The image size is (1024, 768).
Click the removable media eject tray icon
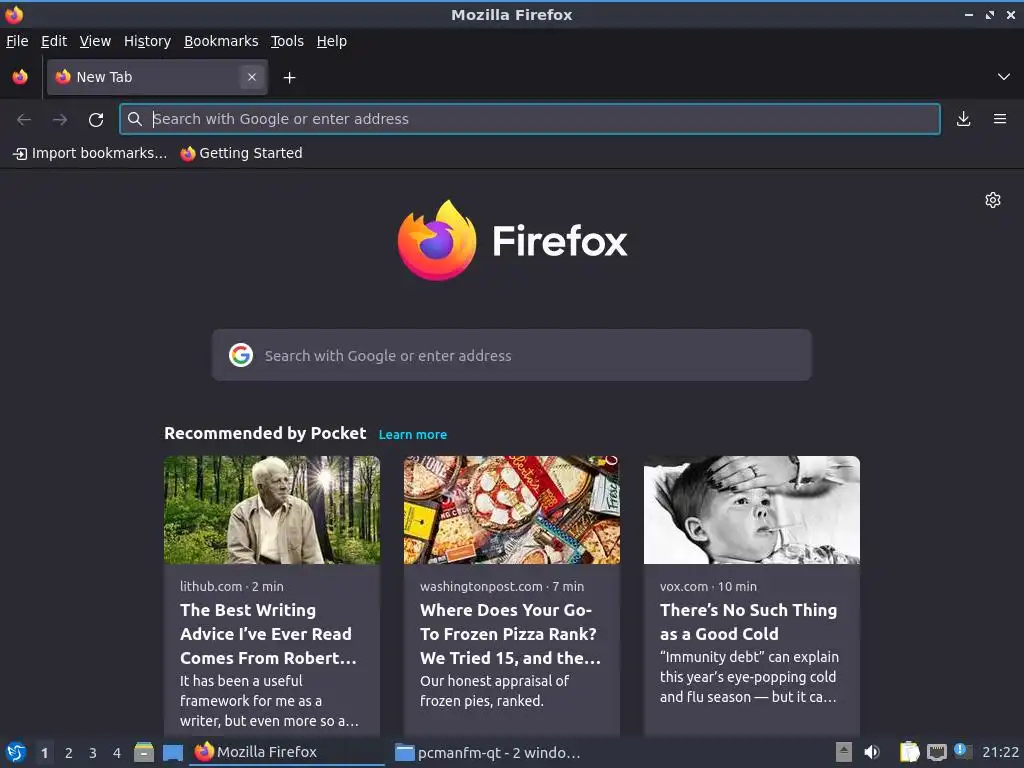tap(844, 752)
